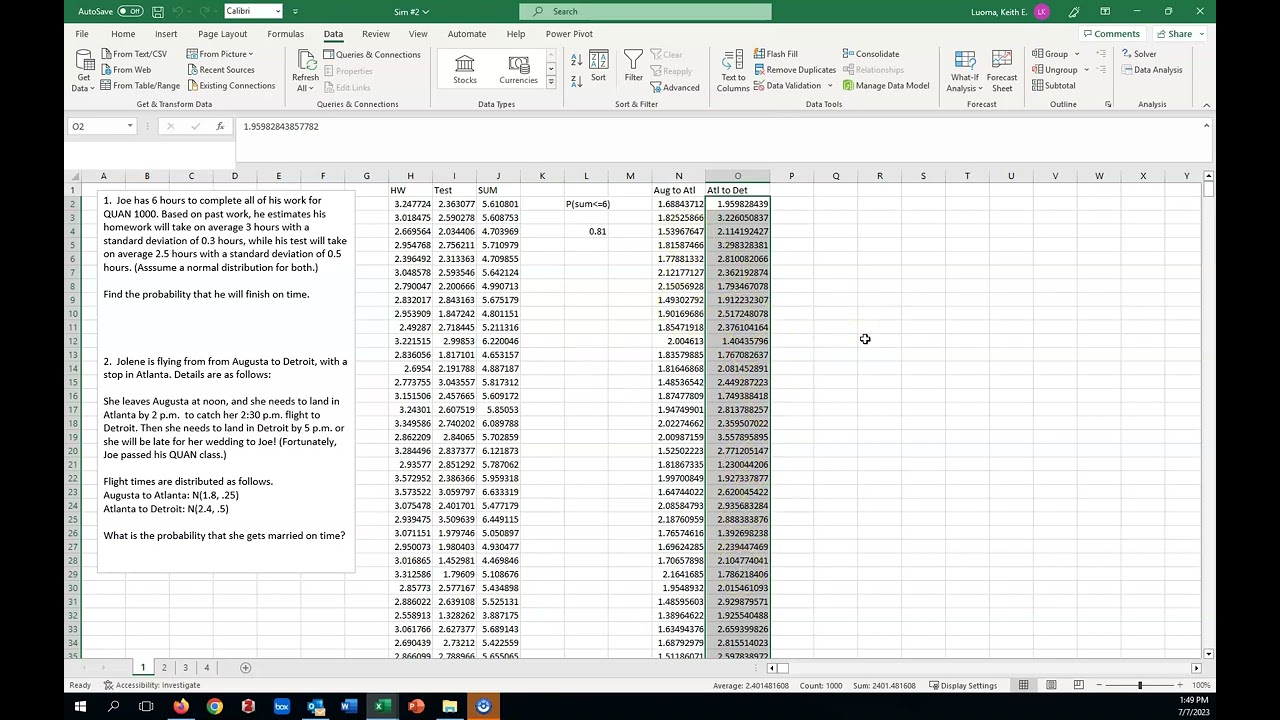Image resolution: width=1280 pixels, height=720 pixels.
Task: Launch the Solver add-in
Action: (x=1139, y=54)
